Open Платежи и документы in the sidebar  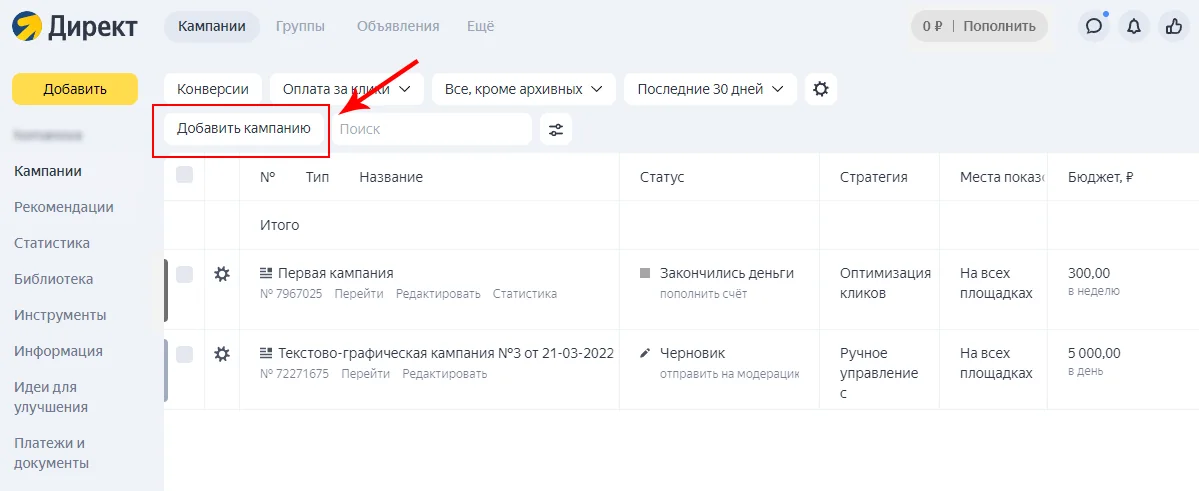[x=51, y=453]
